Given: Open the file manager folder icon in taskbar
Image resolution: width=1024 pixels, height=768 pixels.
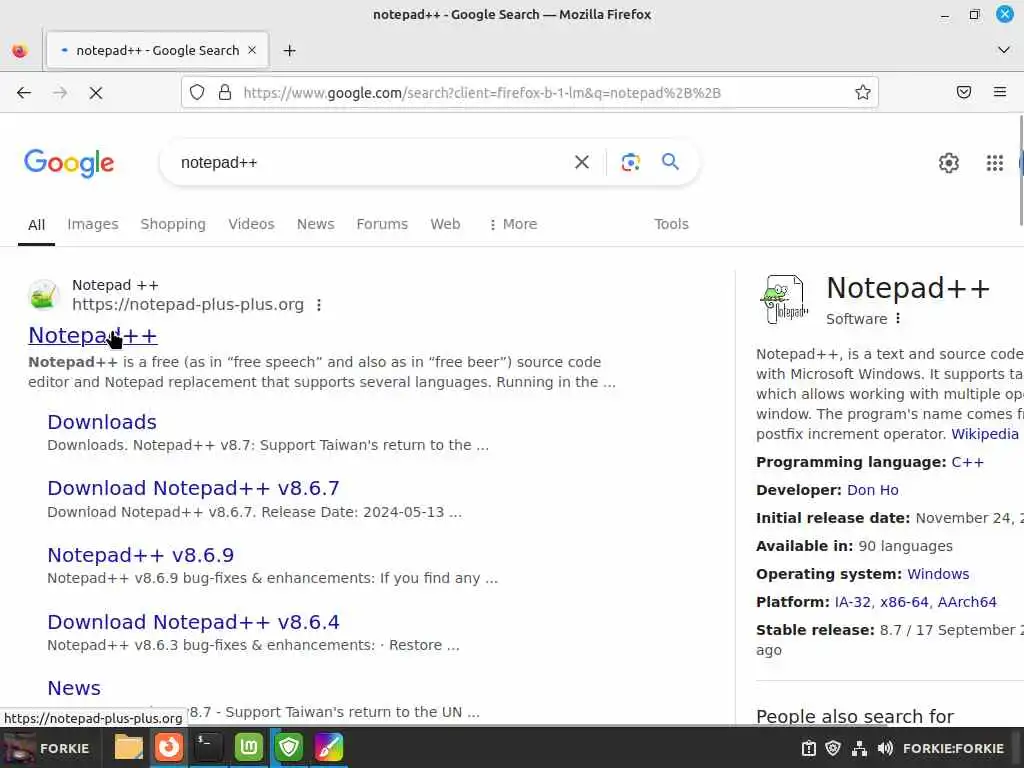Looking at the screenshot, I should click(x=128, y=747).
